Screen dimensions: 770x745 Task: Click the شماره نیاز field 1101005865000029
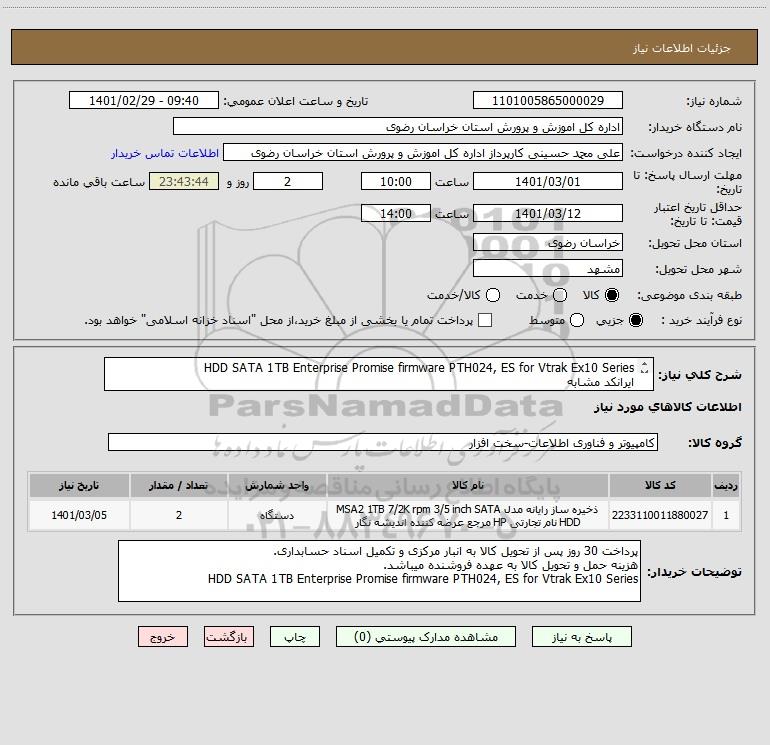click(548, 100)
